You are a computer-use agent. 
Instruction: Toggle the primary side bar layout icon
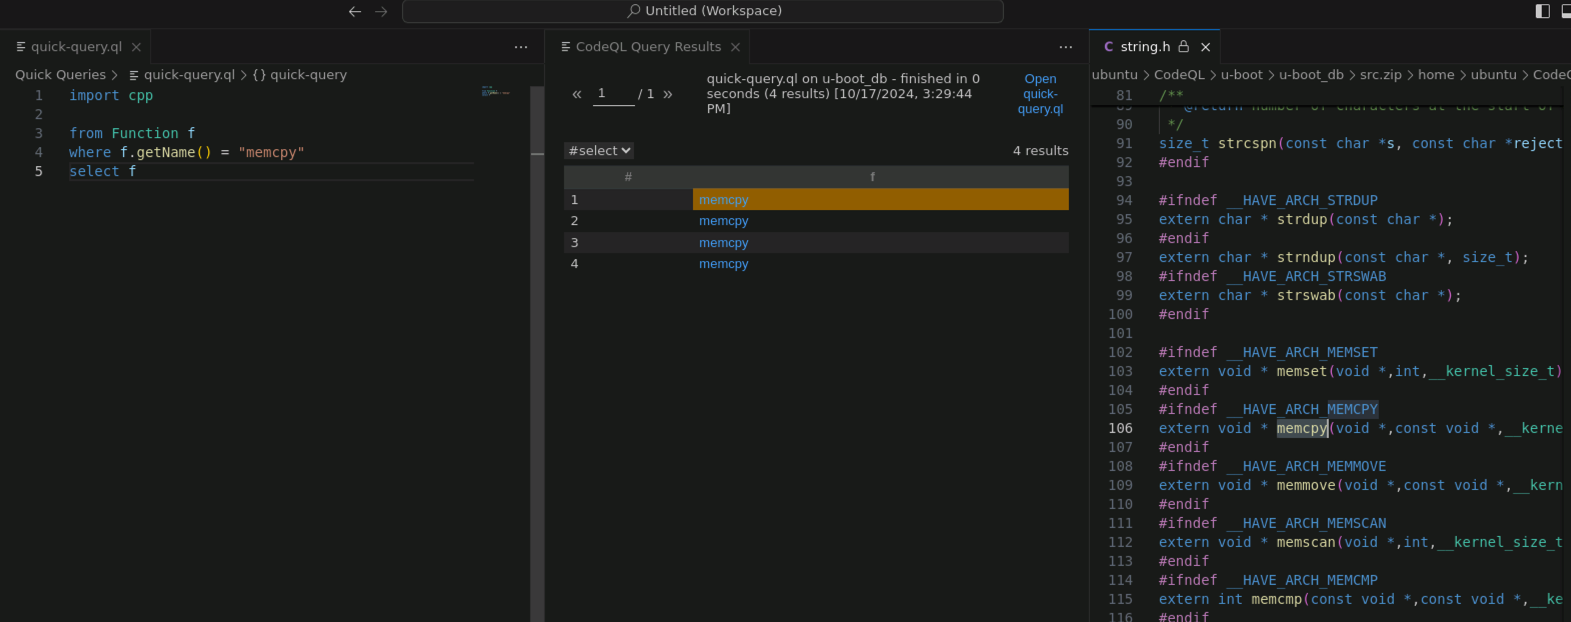(1543, 11)
